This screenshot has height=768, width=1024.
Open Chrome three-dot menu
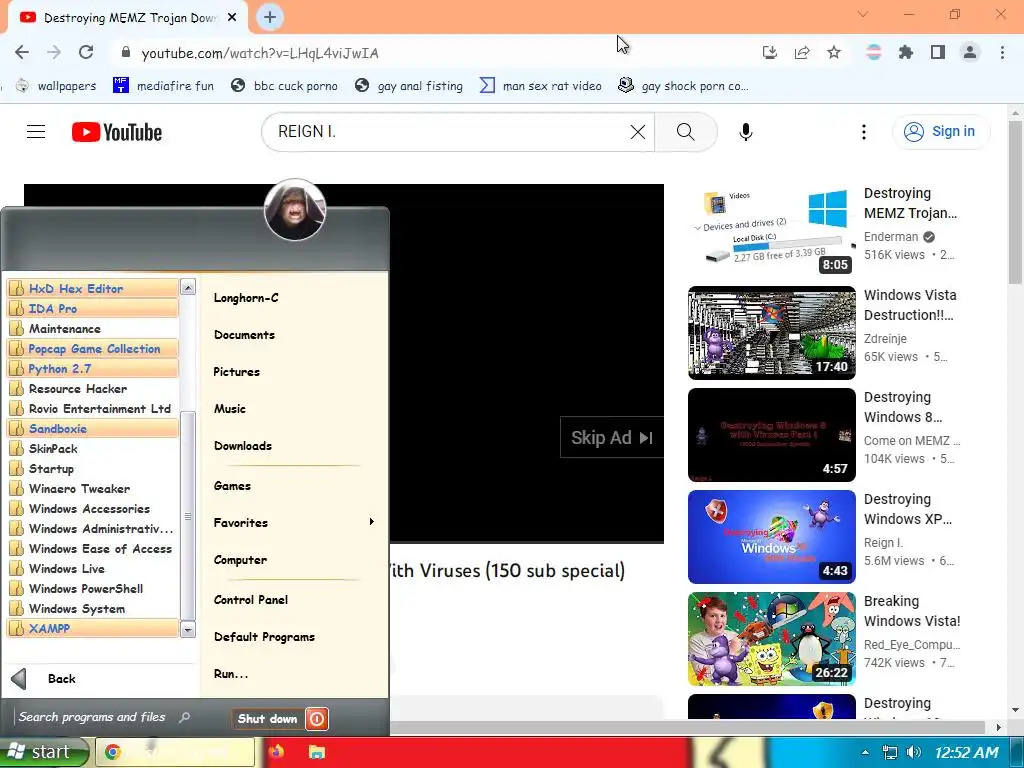(x=1002, y=52)
